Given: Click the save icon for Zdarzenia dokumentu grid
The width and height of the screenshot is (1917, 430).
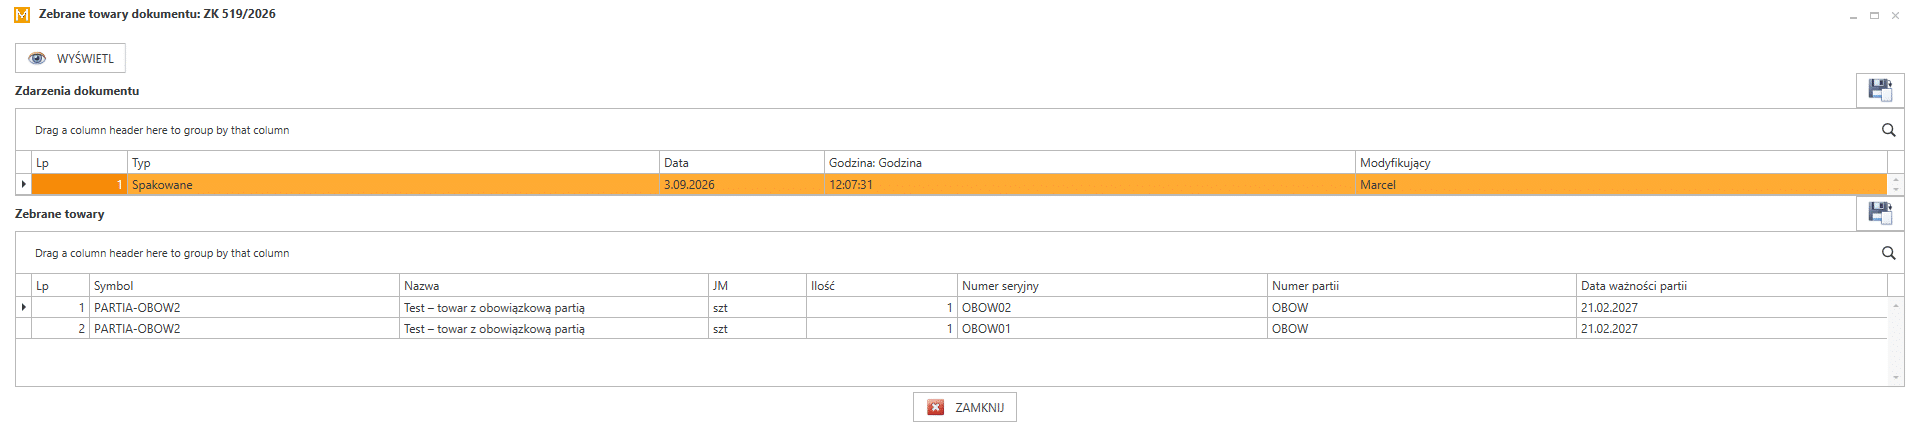Looking at the screenshot, I should click(1880, 90).
